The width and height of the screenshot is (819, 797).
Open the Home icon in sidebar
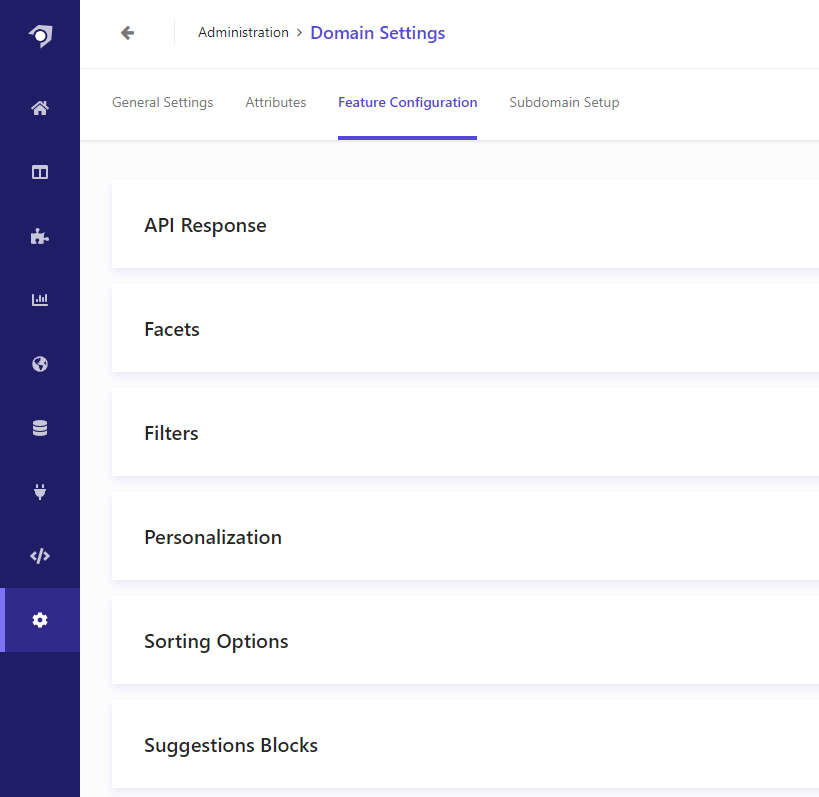(x=40, y=108)
